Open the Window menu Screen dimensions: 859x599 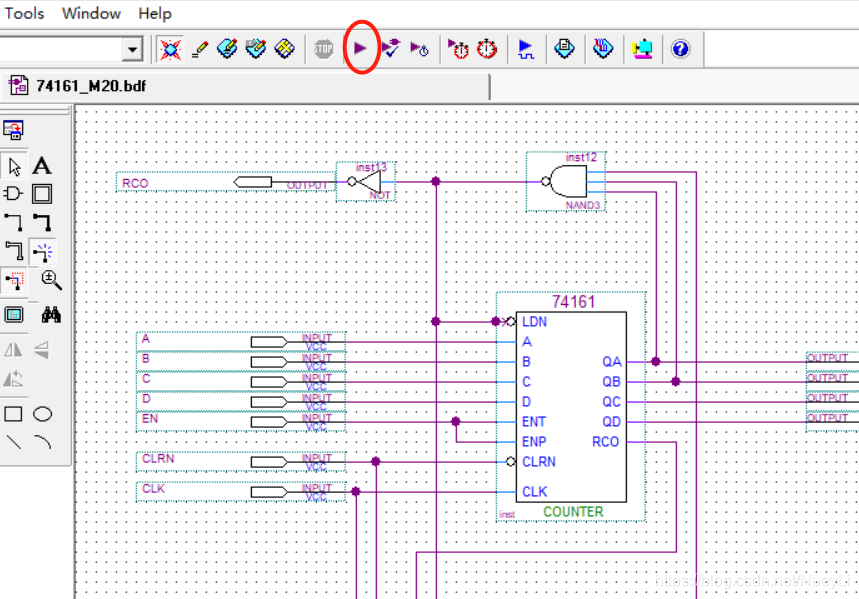pyautogui.click(x=91, y=13)
